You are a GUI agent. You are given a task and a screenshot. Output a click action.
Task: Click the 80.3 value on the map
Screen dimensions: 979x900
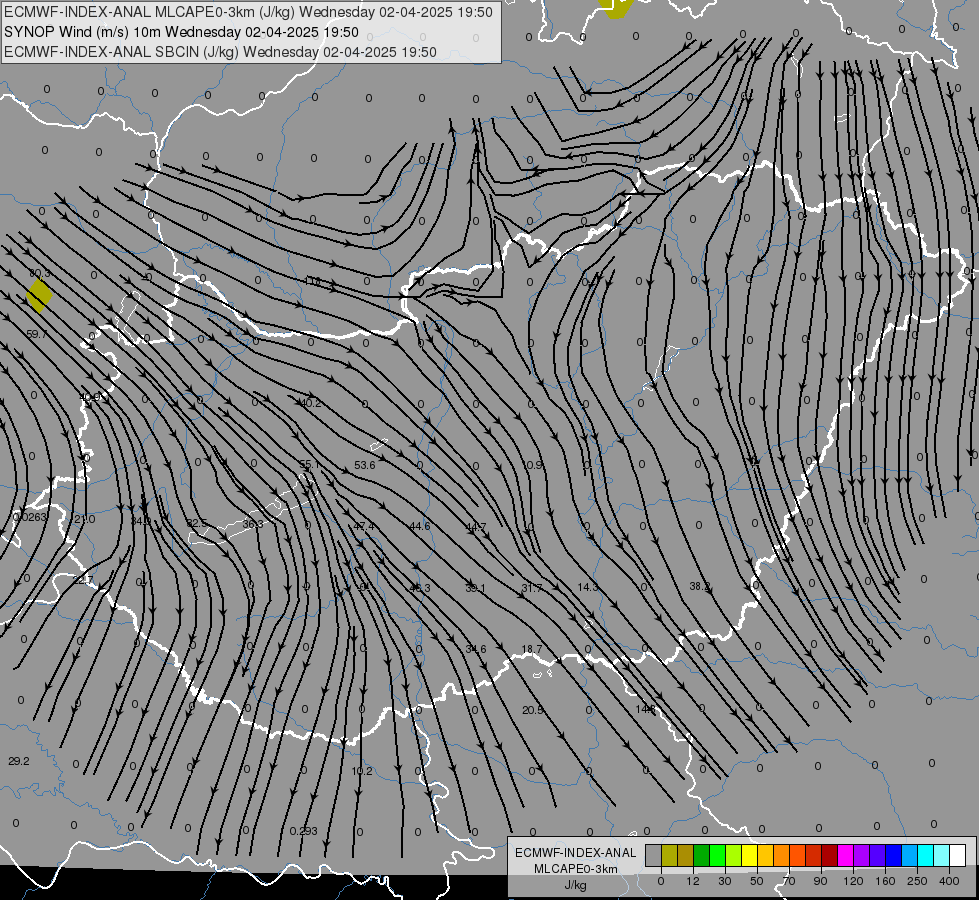[x=40, y=273]
